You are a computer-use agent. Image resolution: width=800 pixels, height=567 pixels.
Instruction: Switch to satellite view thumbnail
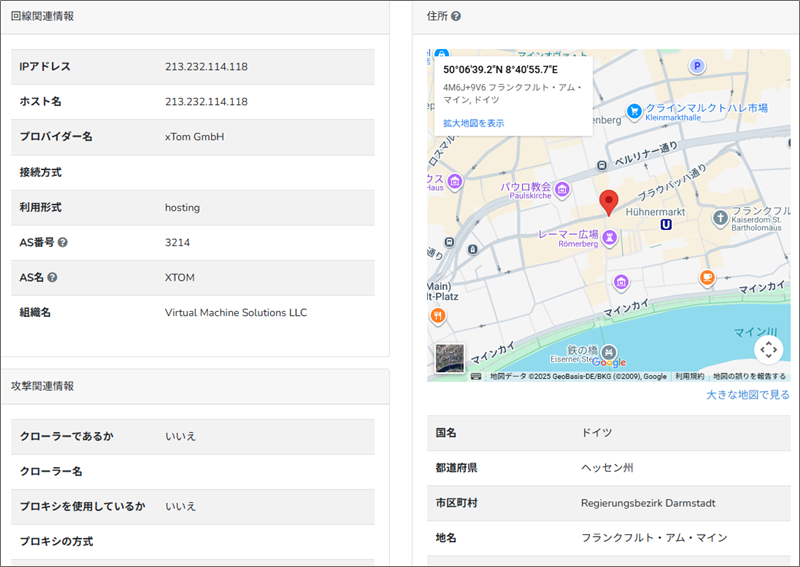pyautogui.click(x=449, y=358)
